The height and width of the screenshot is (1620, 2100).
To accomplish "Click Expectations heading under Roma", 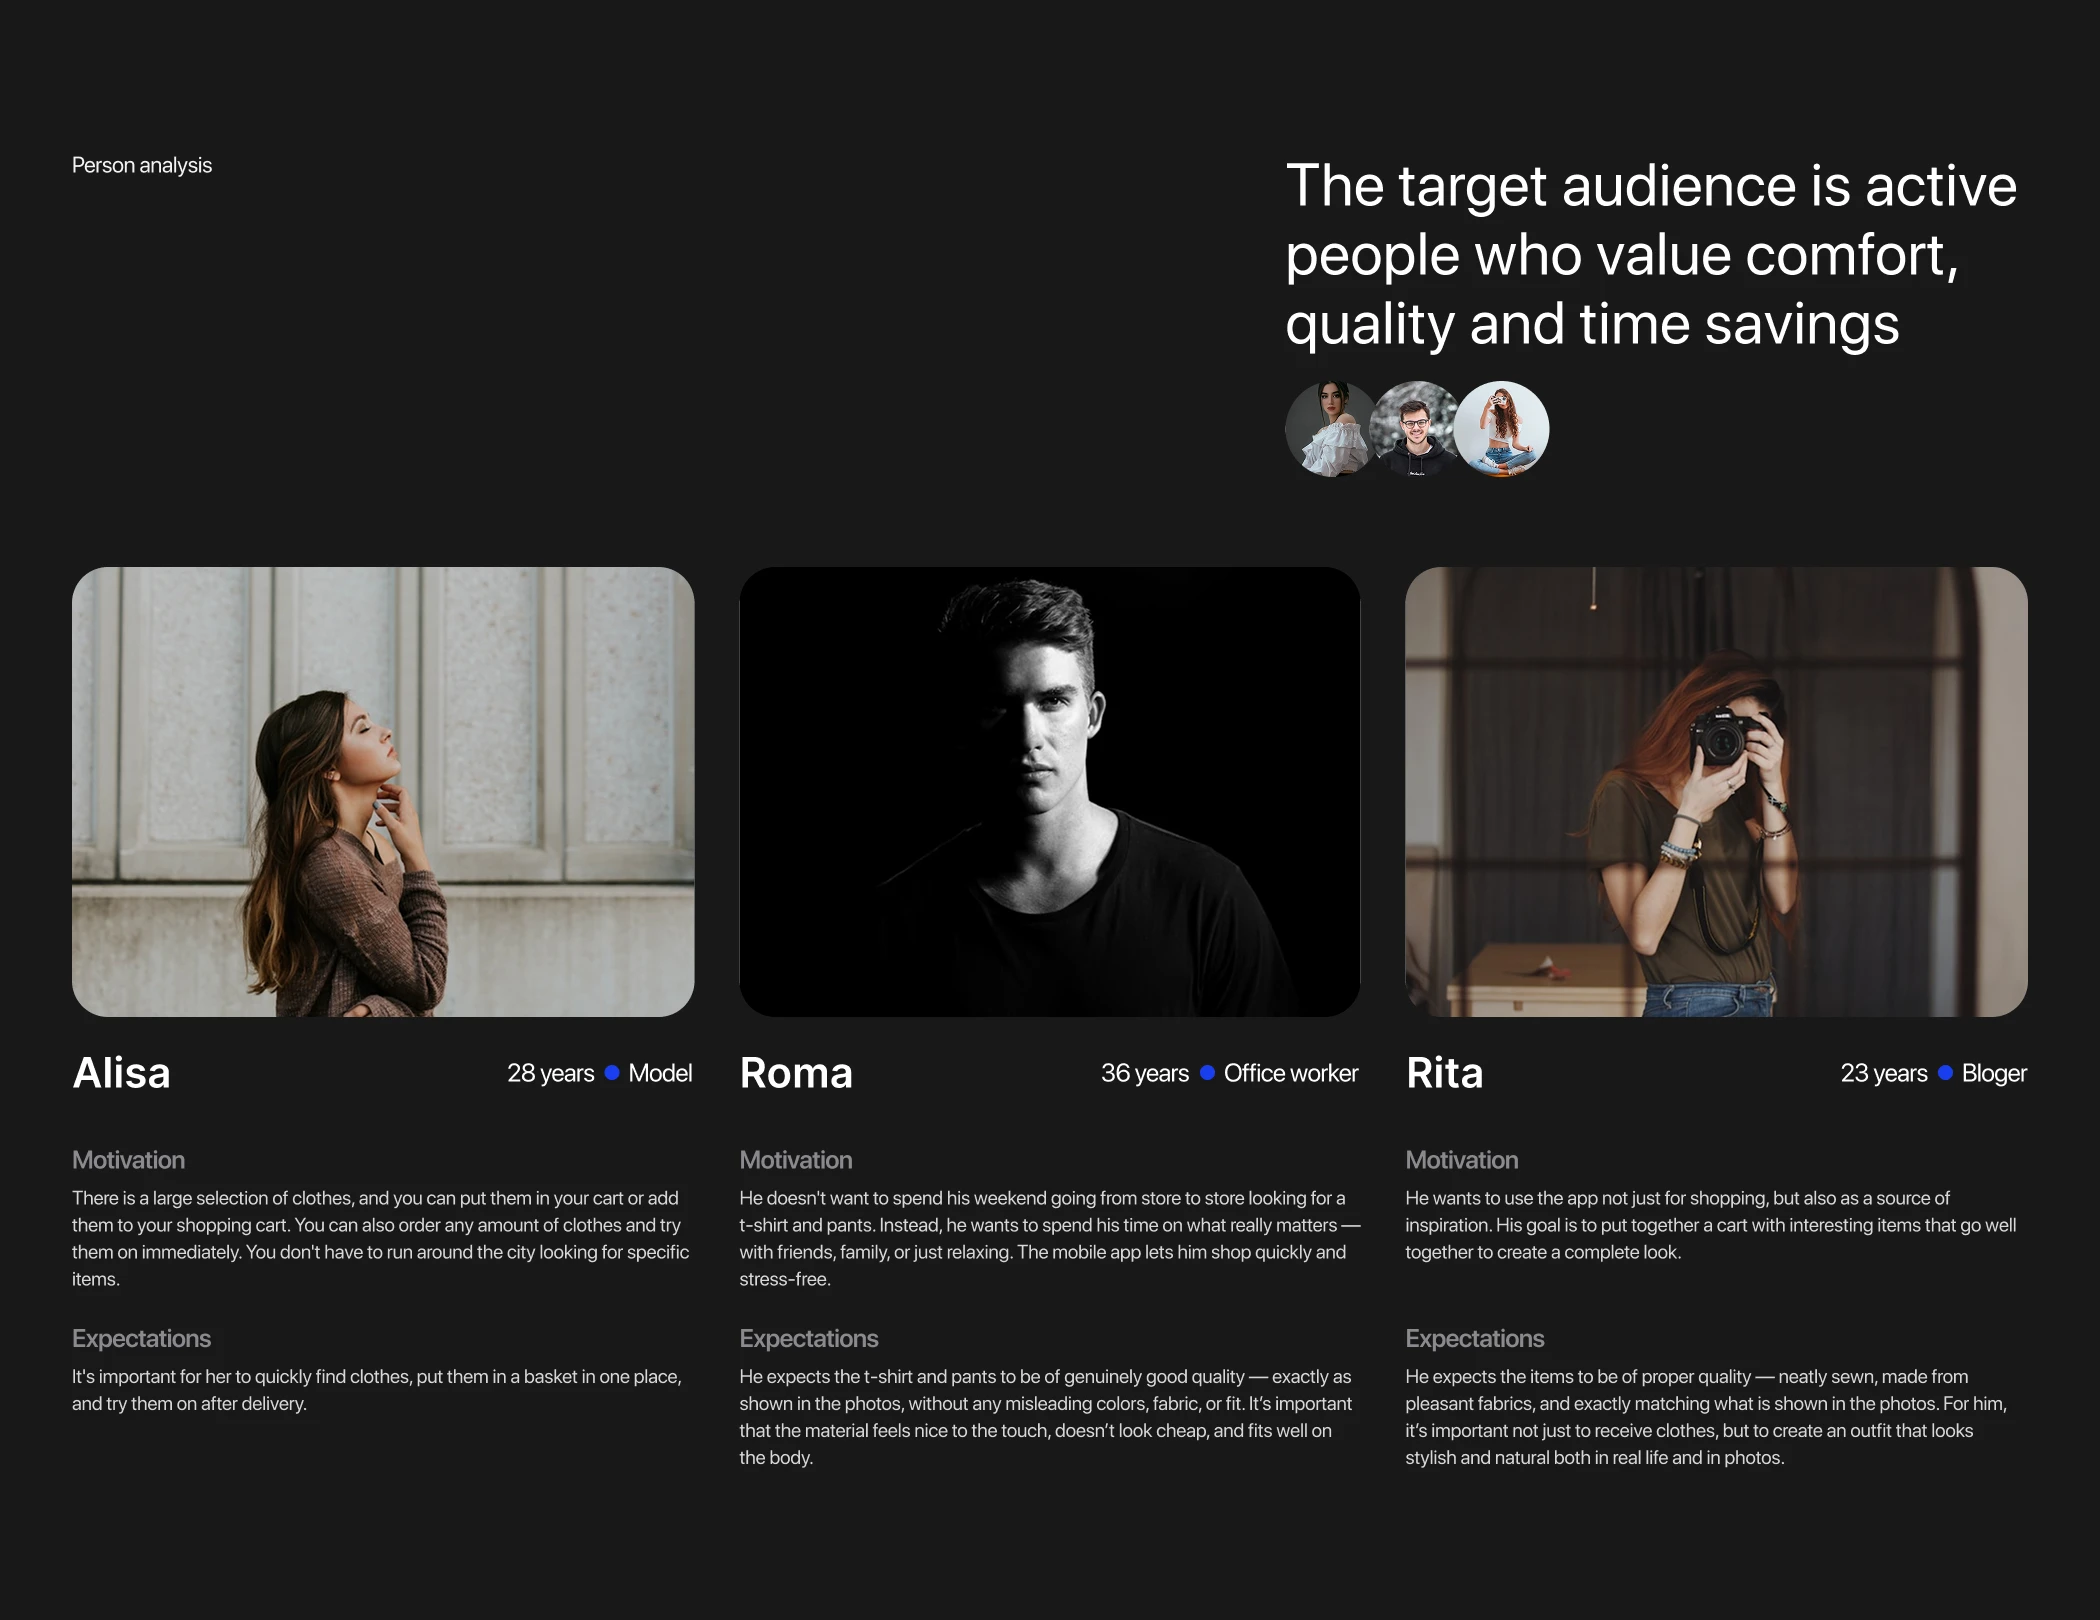I will pyautogui.click(x=808, y=1338).
